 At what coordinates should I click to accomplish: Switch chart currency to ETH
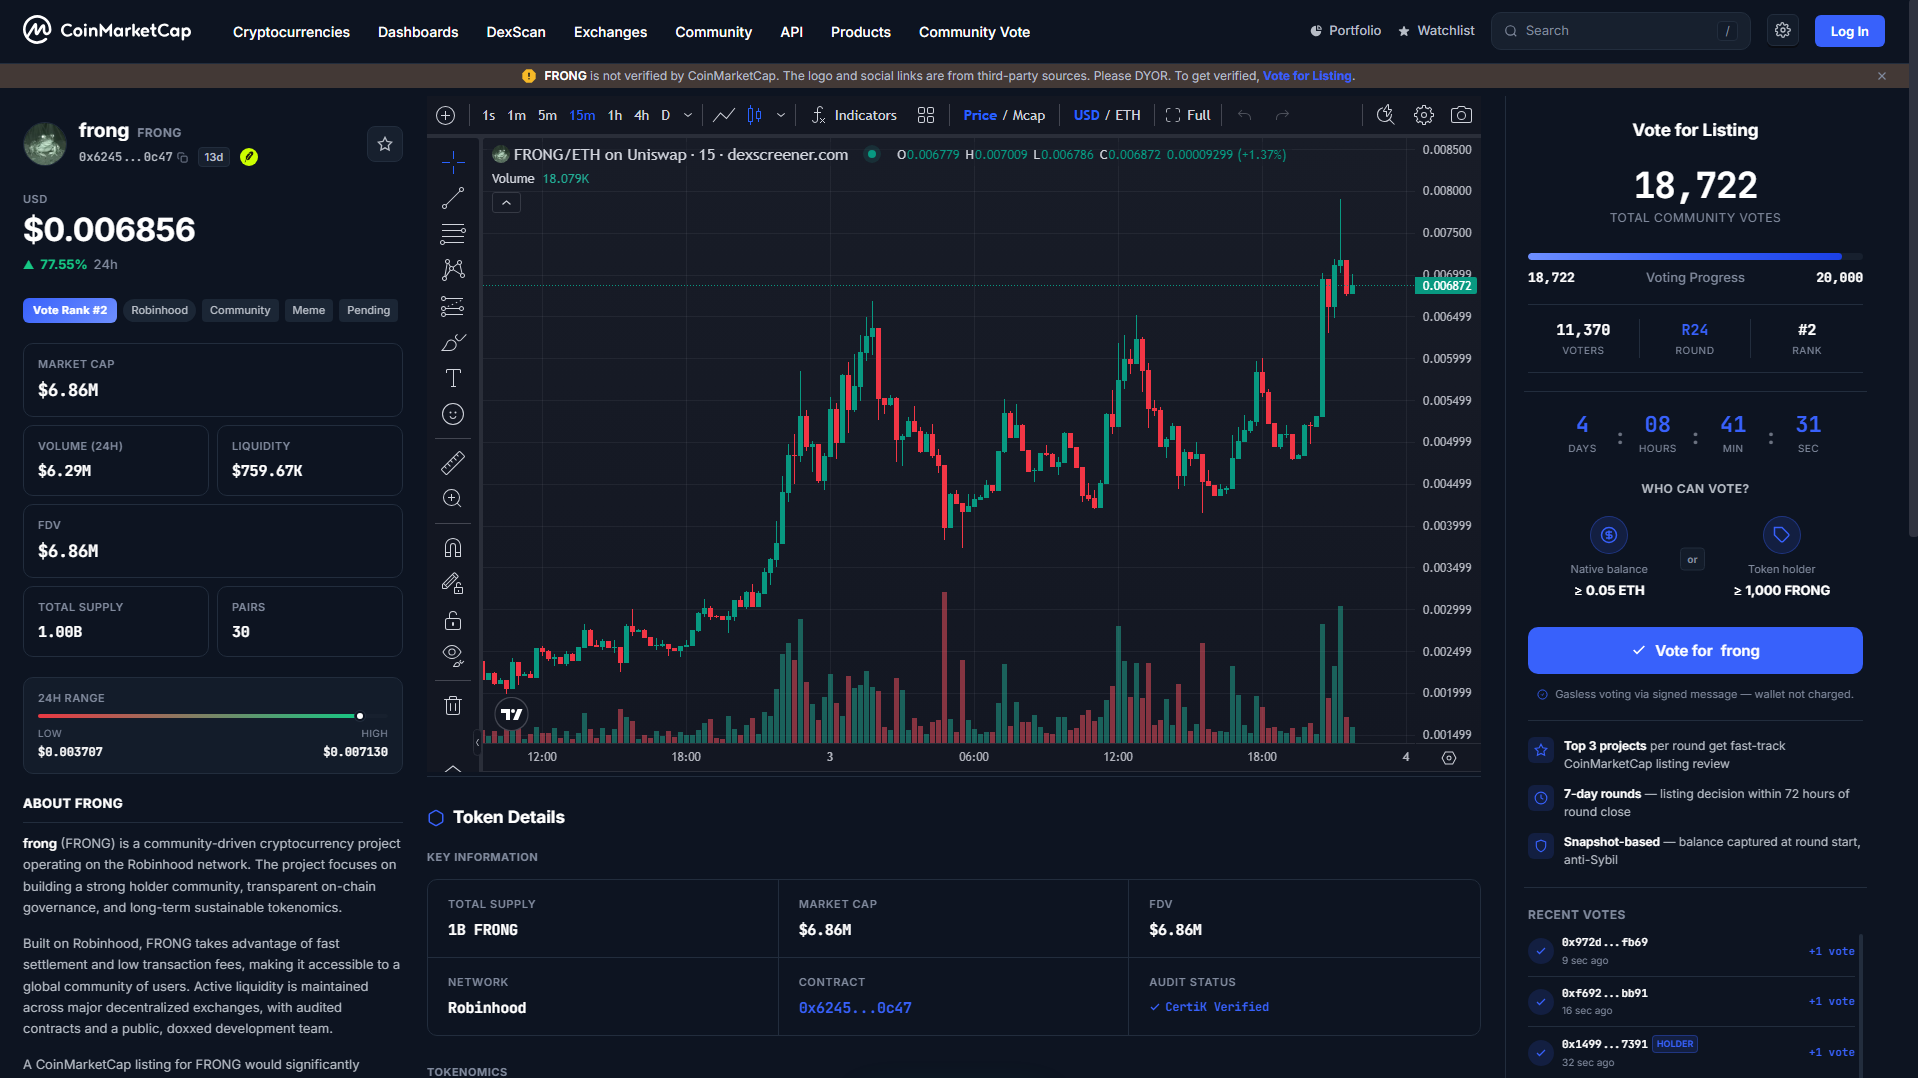point(1128,115)
